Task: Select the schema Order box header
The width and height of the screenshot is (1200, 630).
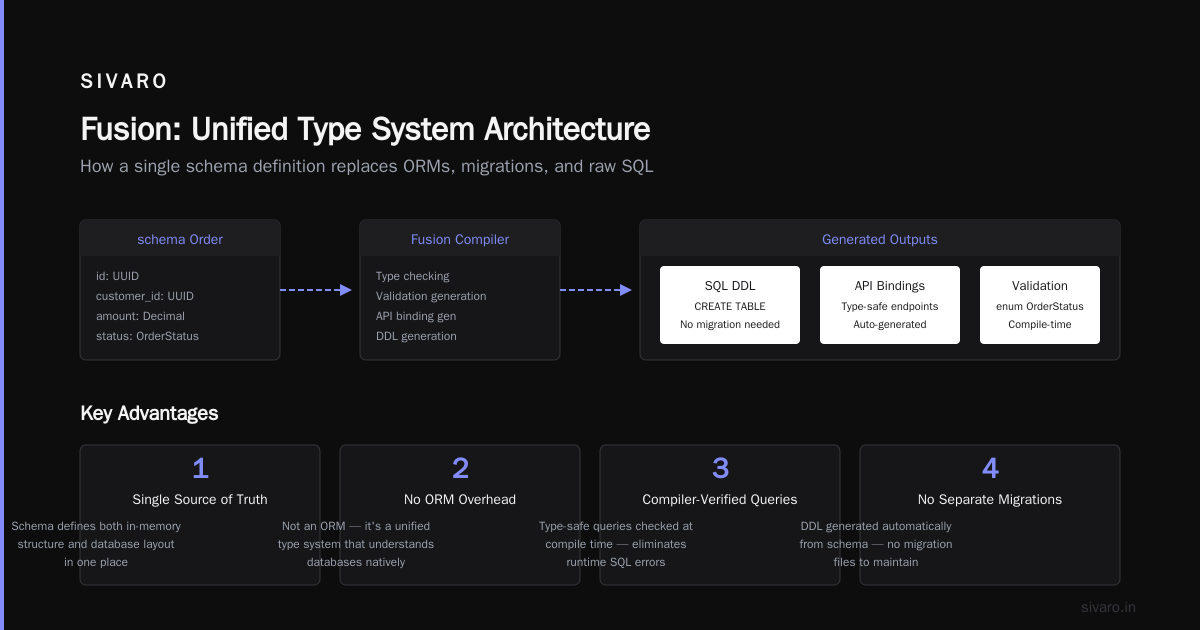Action: (x=180, y=239)
